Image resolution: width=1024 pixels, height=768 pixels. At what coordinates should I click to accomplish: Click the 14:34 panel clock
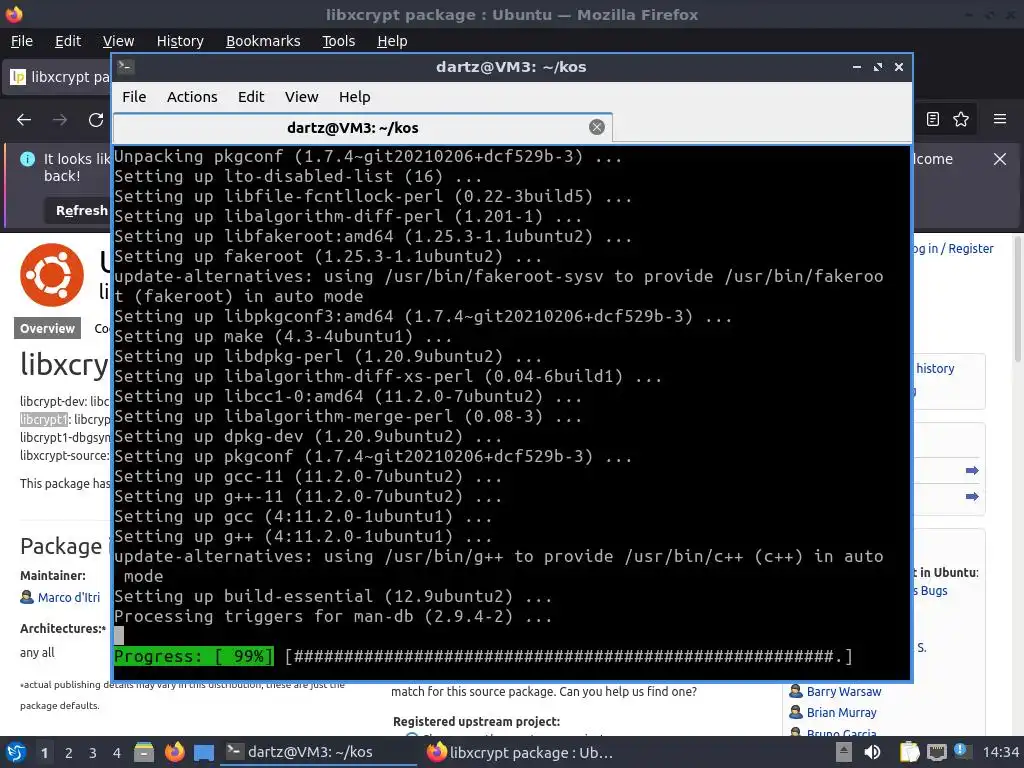coord(1000,752)
